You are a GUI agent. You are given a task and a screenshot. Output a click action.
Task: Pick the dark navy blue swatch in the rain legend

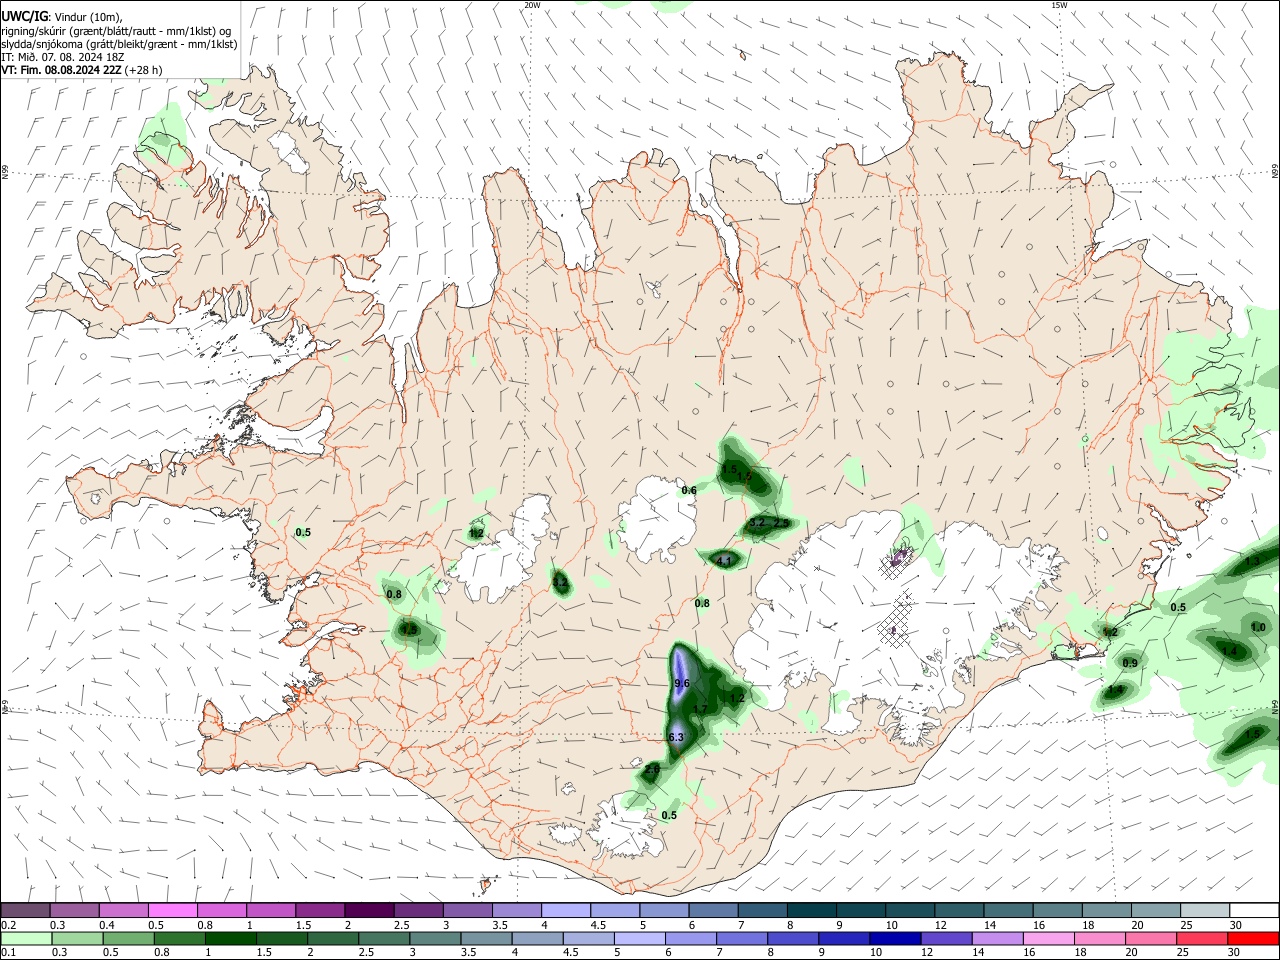click(895, 938)
